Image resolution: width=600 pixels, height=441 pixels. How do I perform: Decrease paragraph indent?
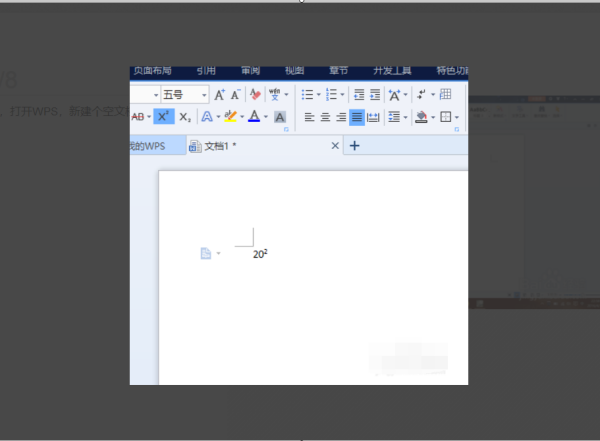pos(359,94)
